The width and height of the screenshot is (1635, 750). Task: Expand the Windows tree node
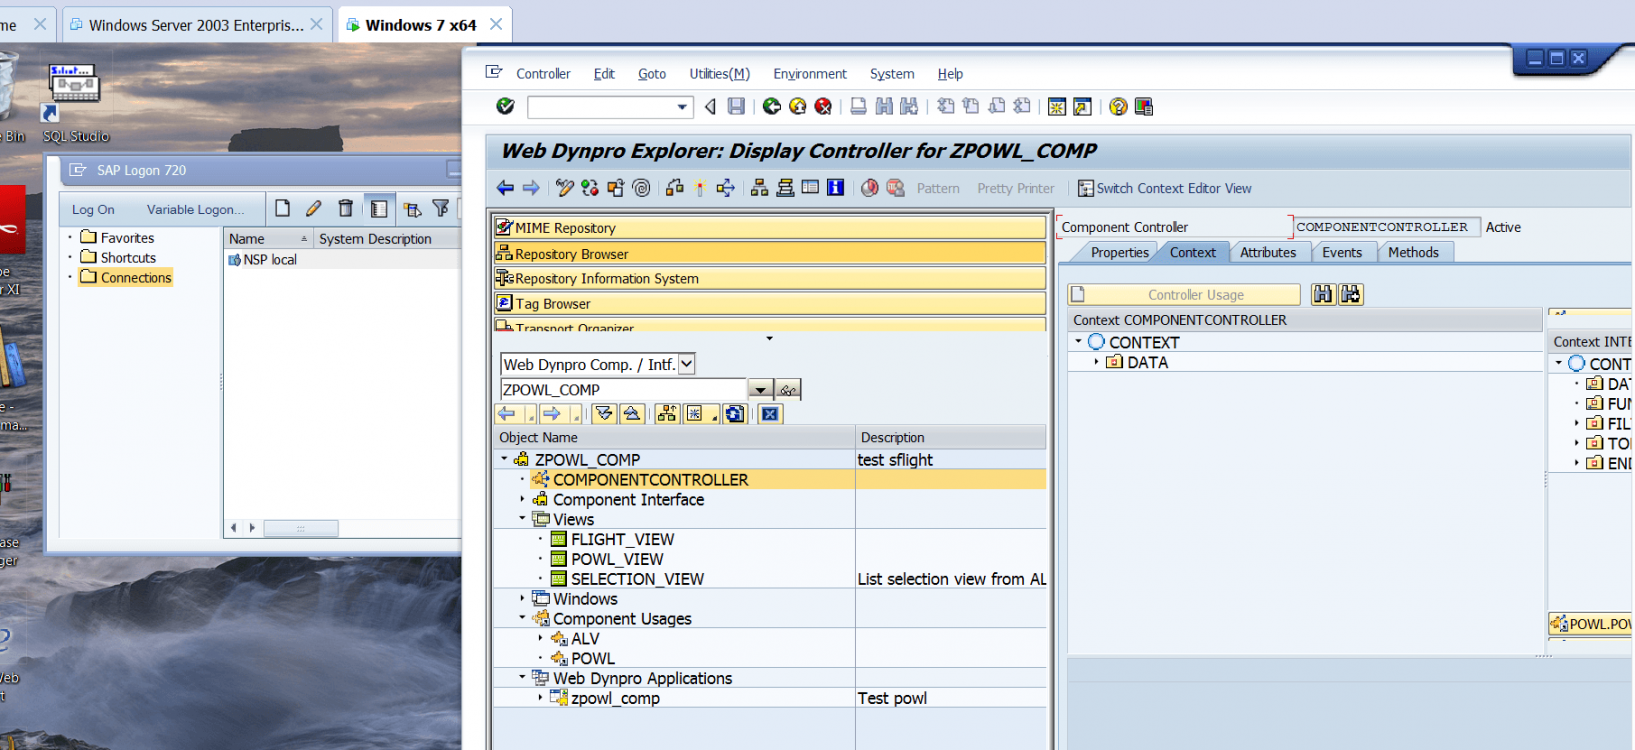pyautogui.click(x=522, y=598)
